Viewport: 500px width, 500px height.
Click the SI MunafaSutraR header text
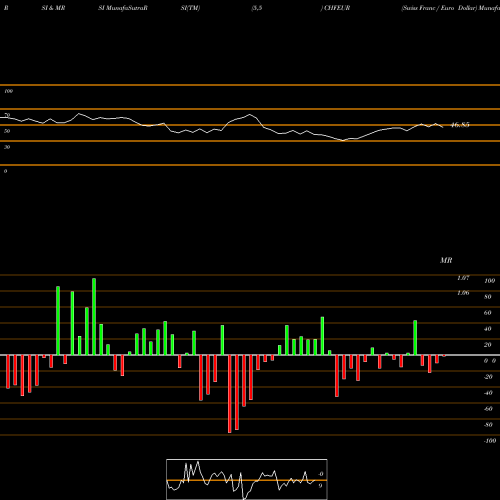point(123,8)
